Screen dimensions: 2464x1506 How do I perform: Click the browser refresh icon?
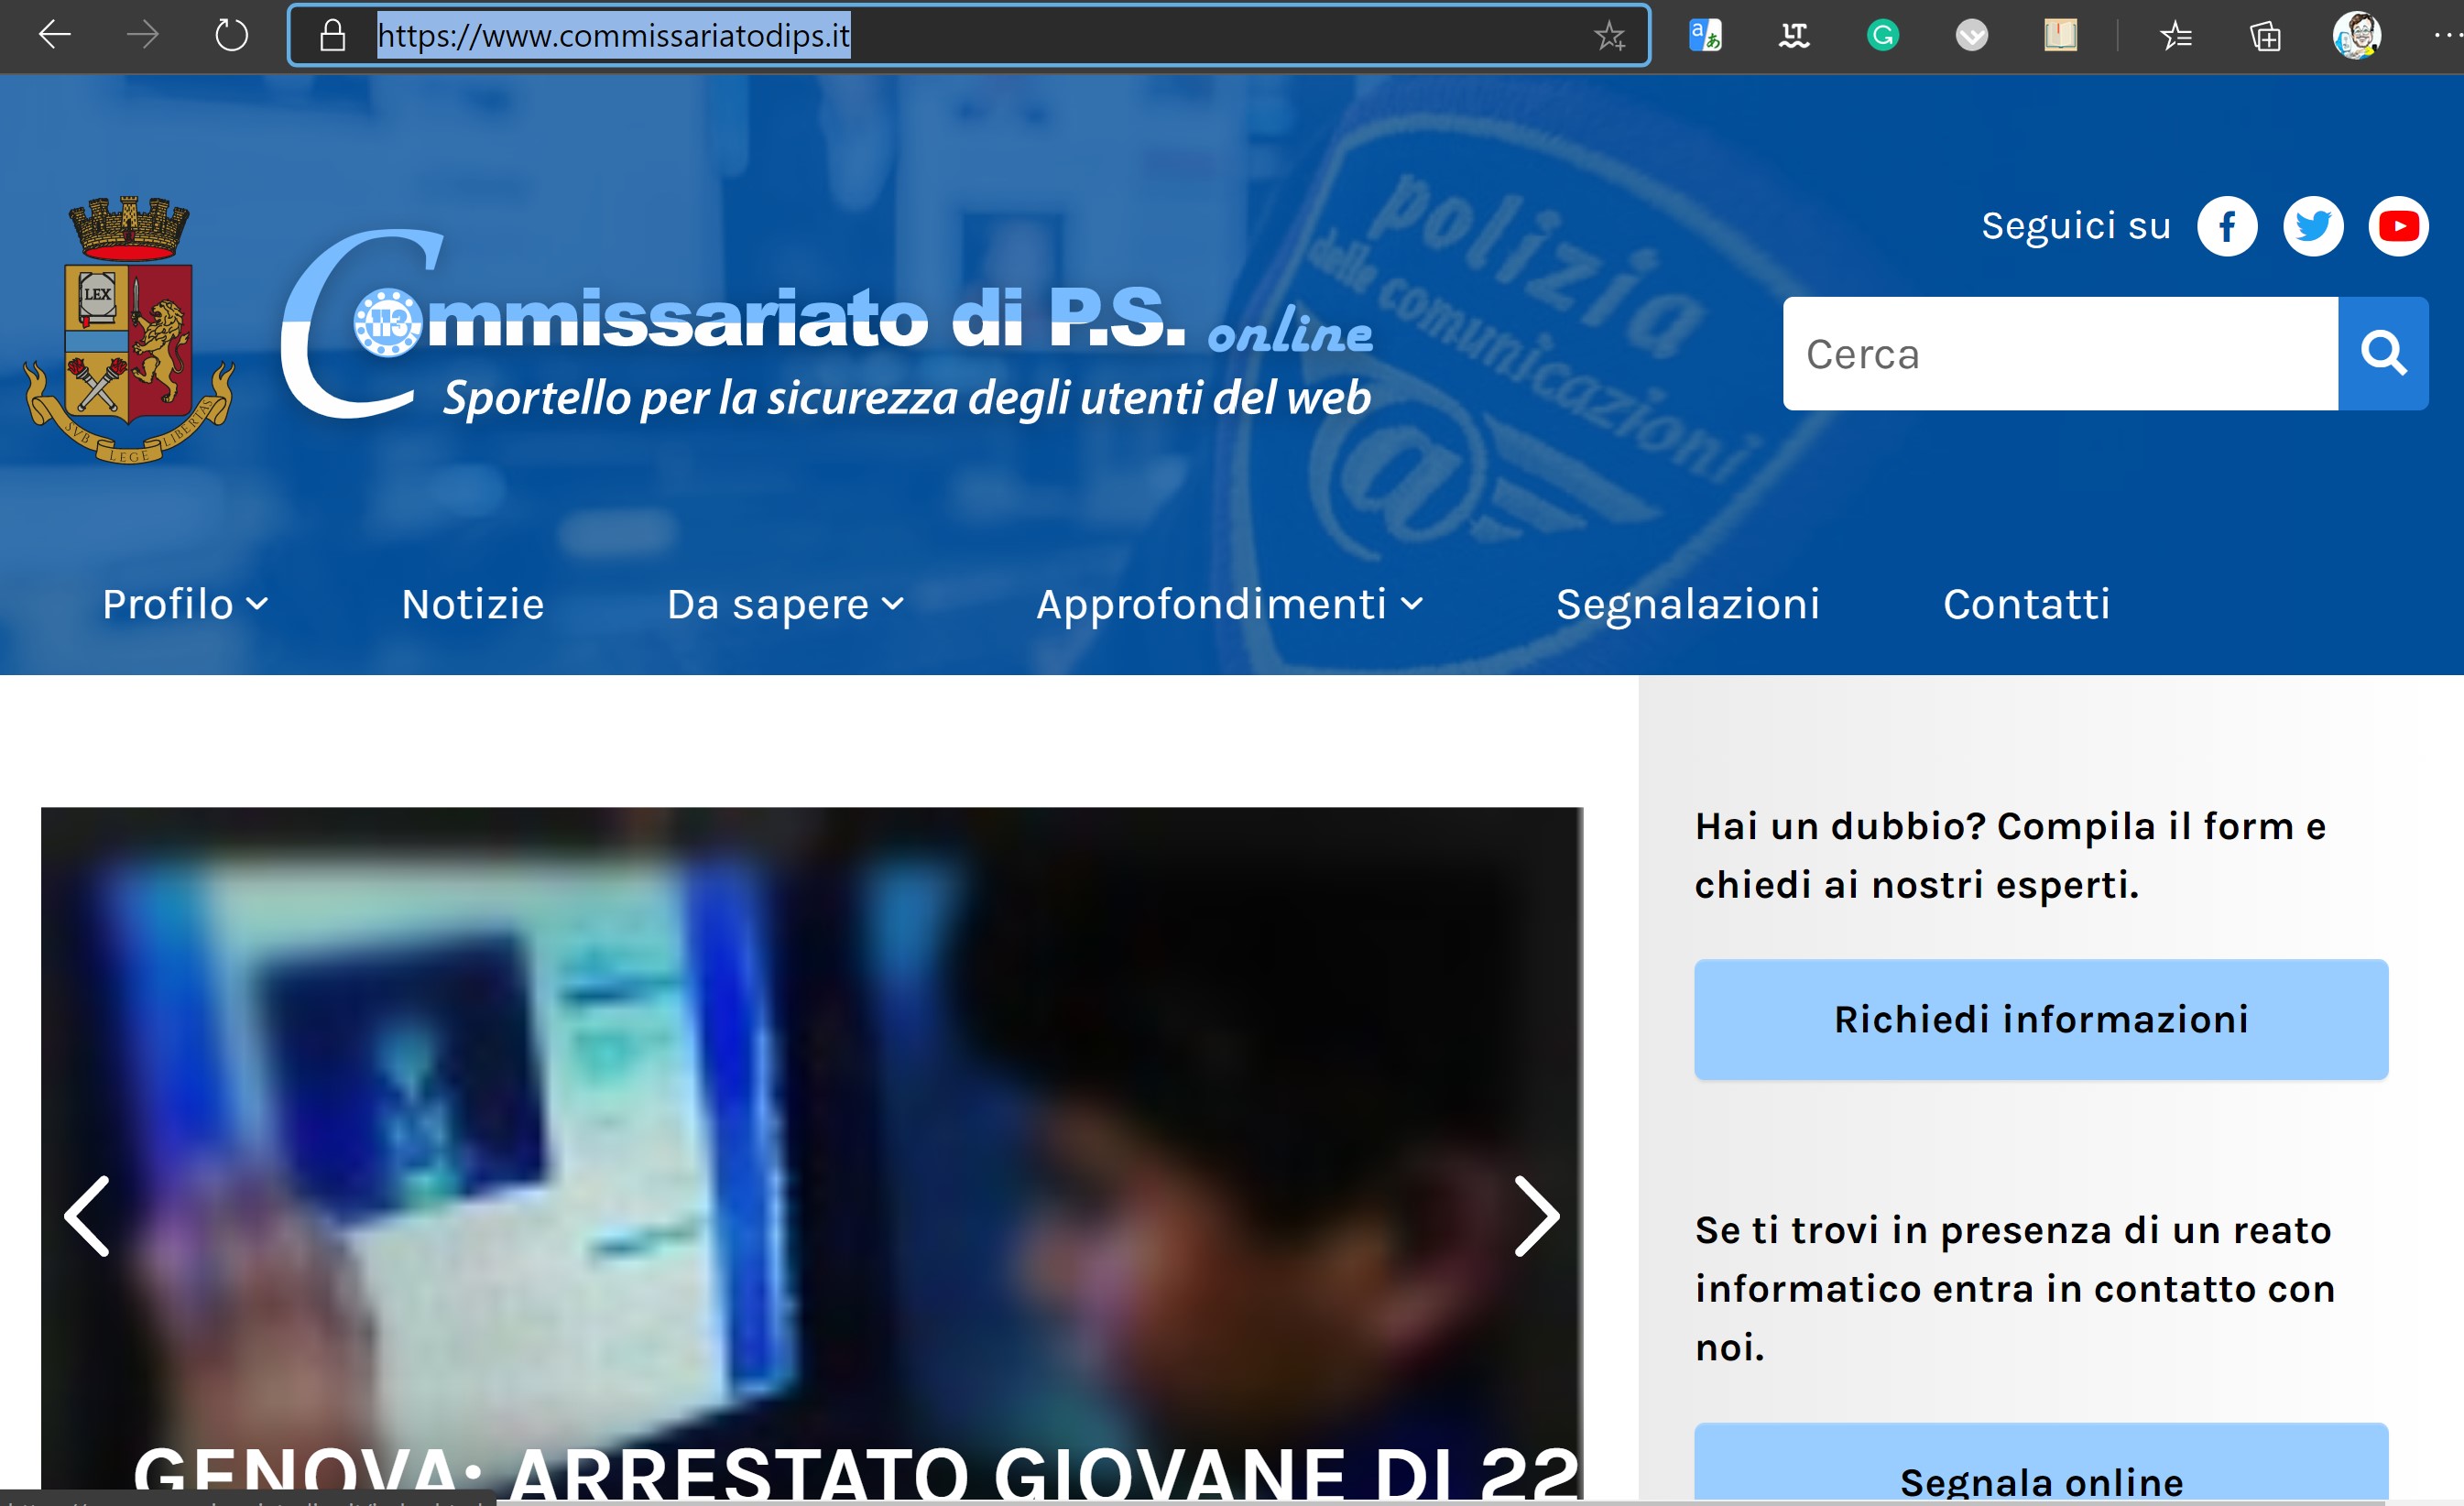pyautogui.click(x=231, y=36)
